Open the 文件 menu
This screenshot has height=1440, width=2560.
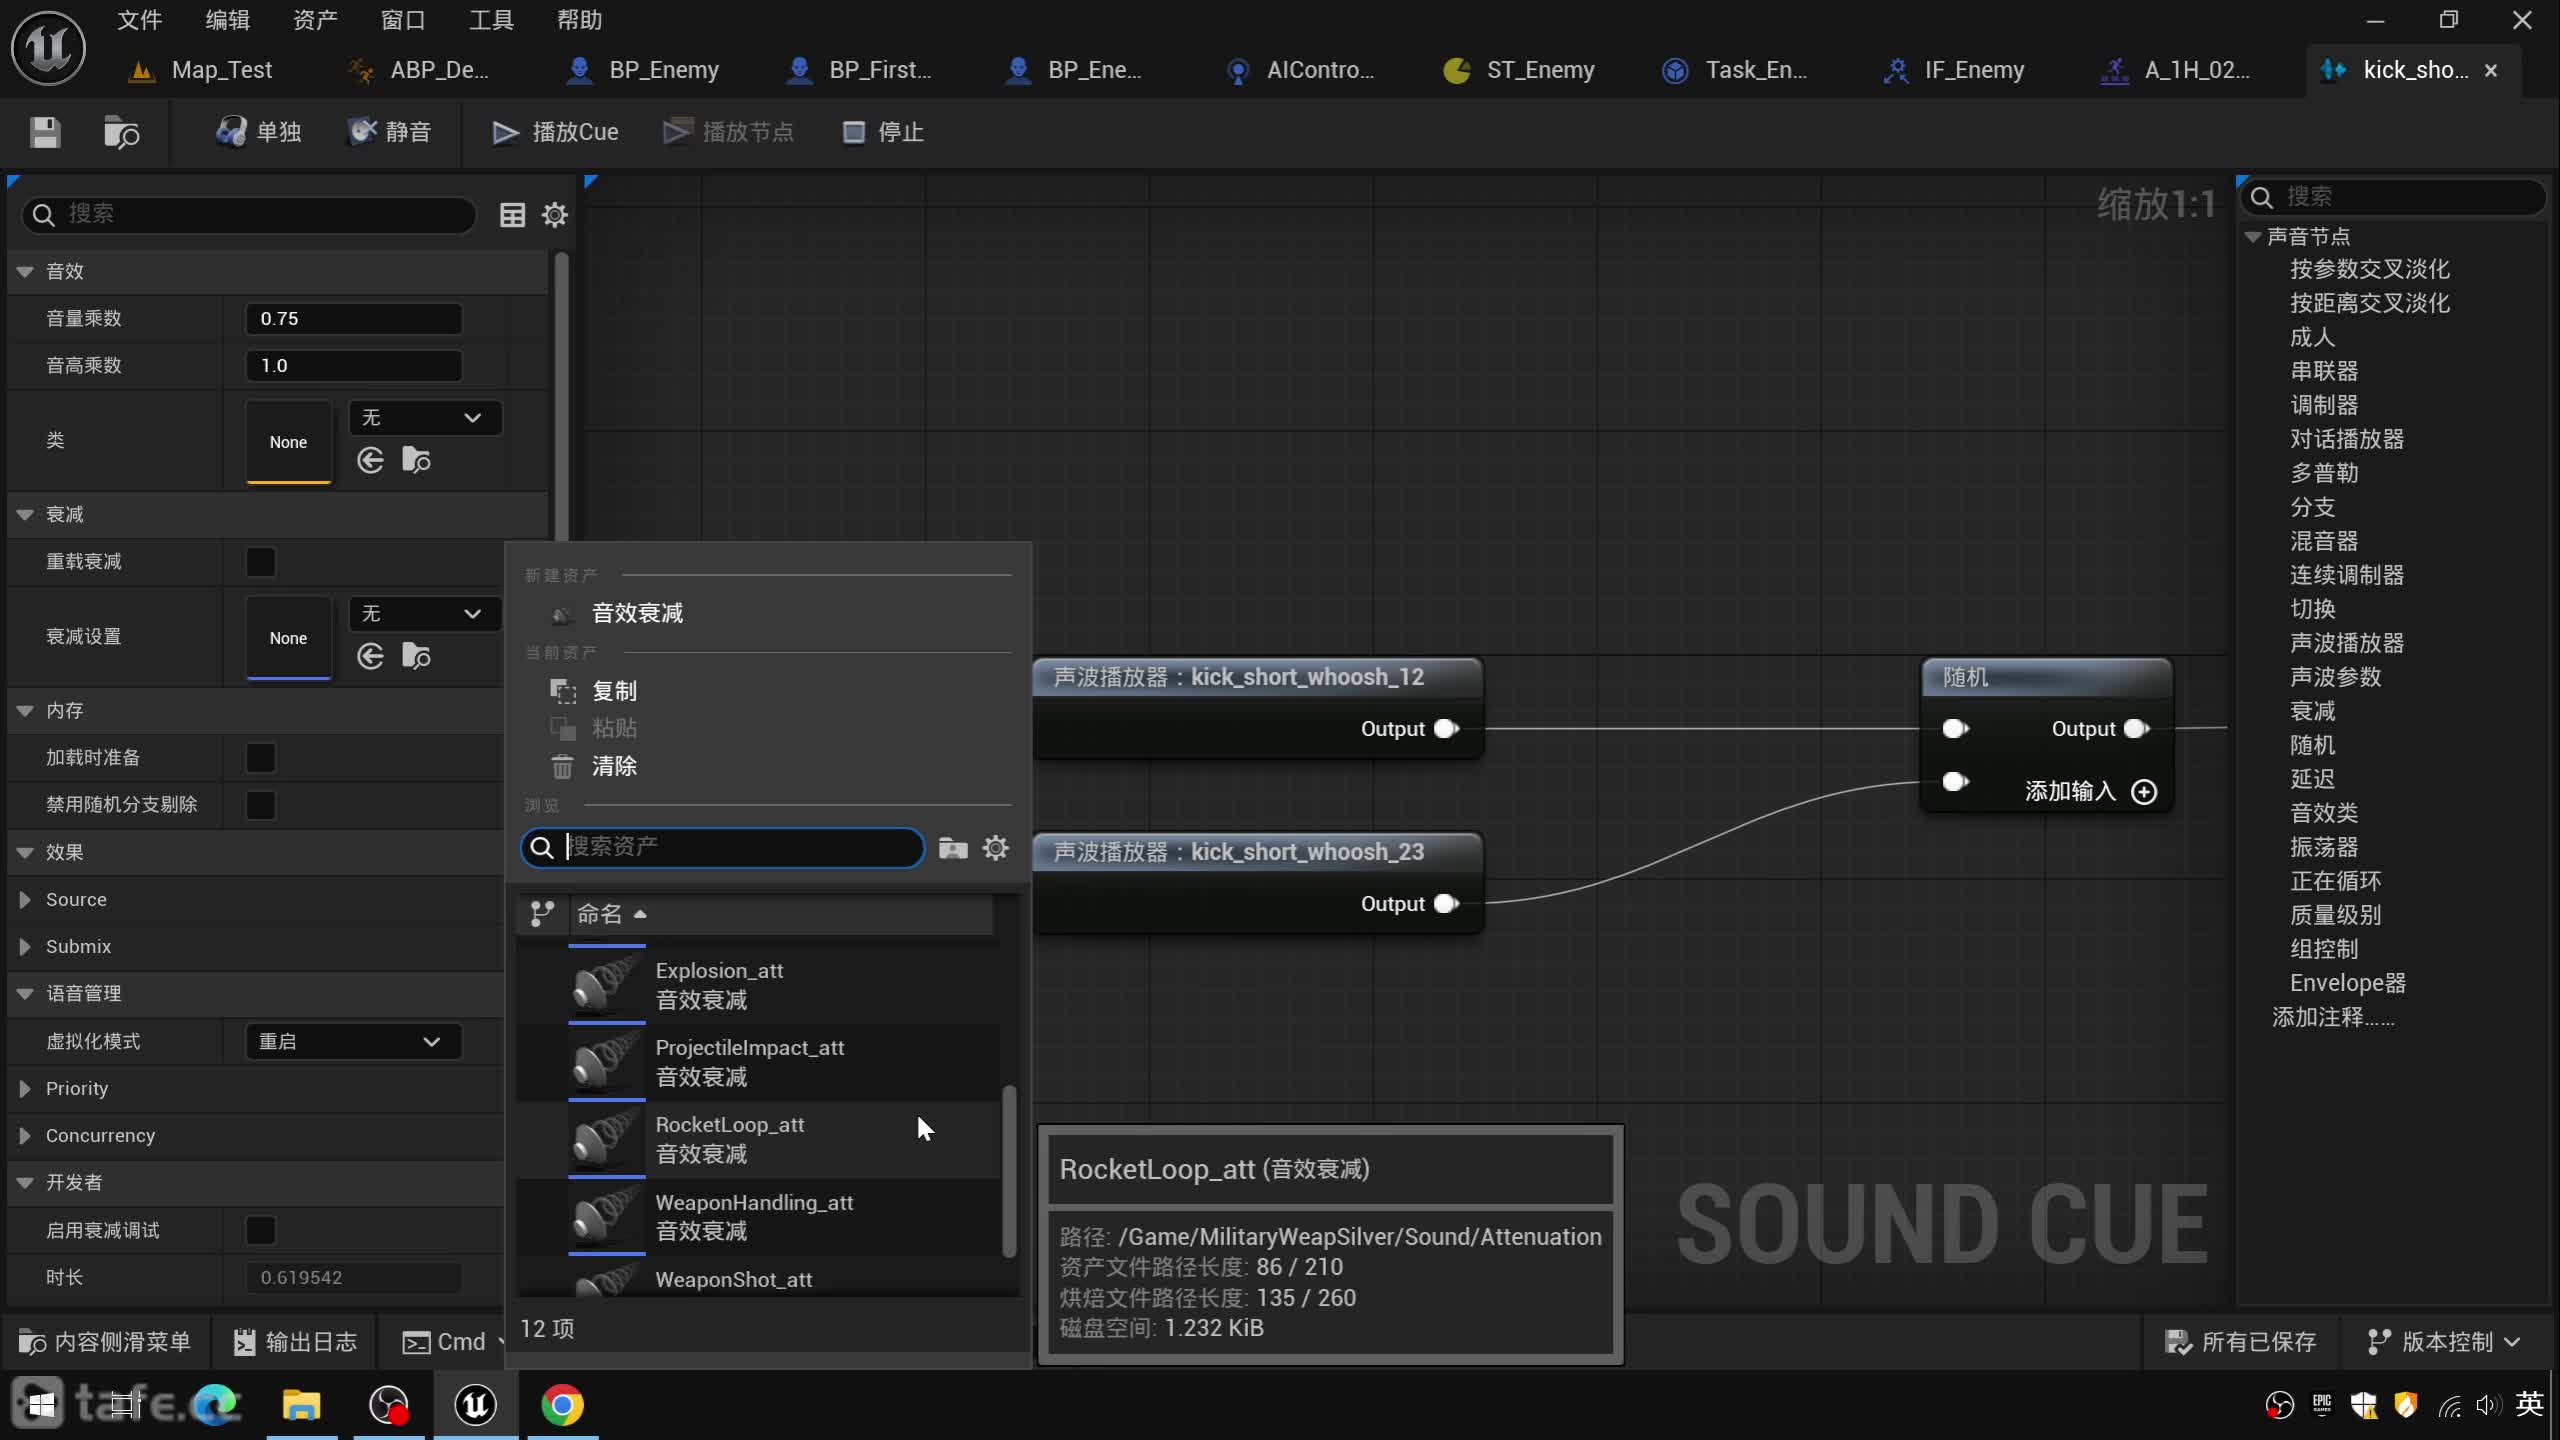point(139,20)
